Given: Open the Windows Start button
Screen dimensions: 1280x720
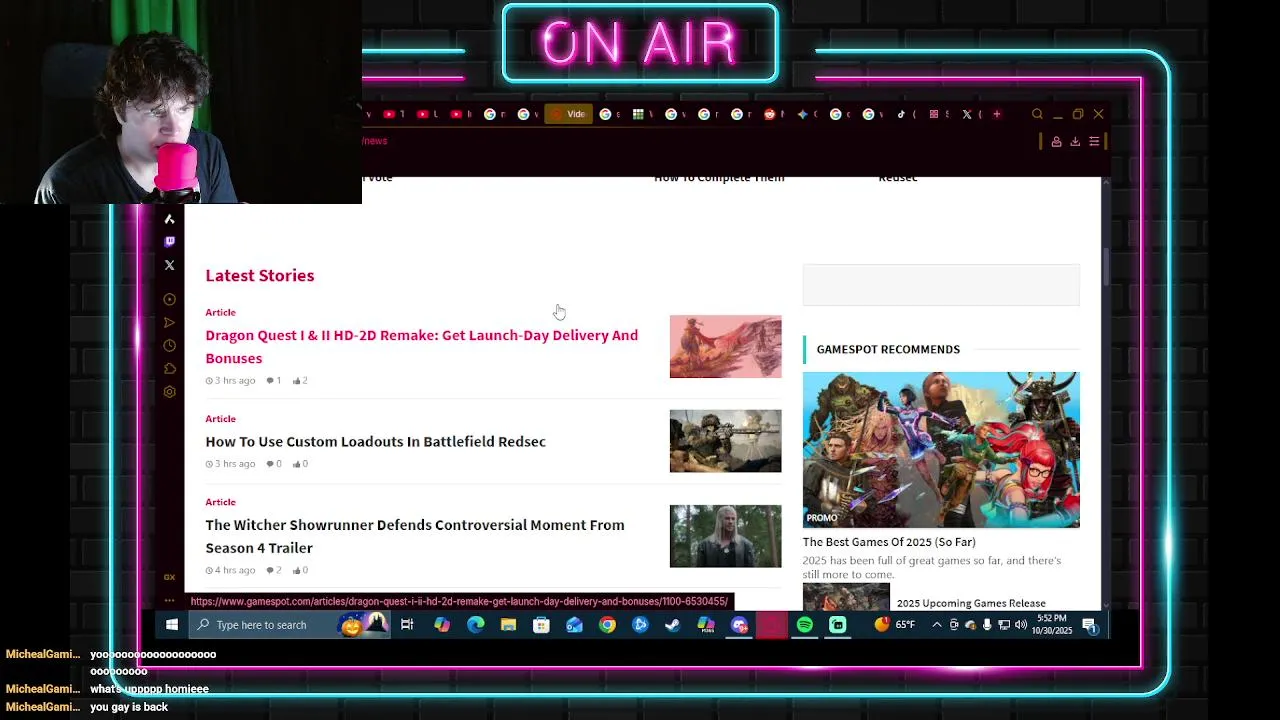Looking at the screenshot, I should (172, 625).
